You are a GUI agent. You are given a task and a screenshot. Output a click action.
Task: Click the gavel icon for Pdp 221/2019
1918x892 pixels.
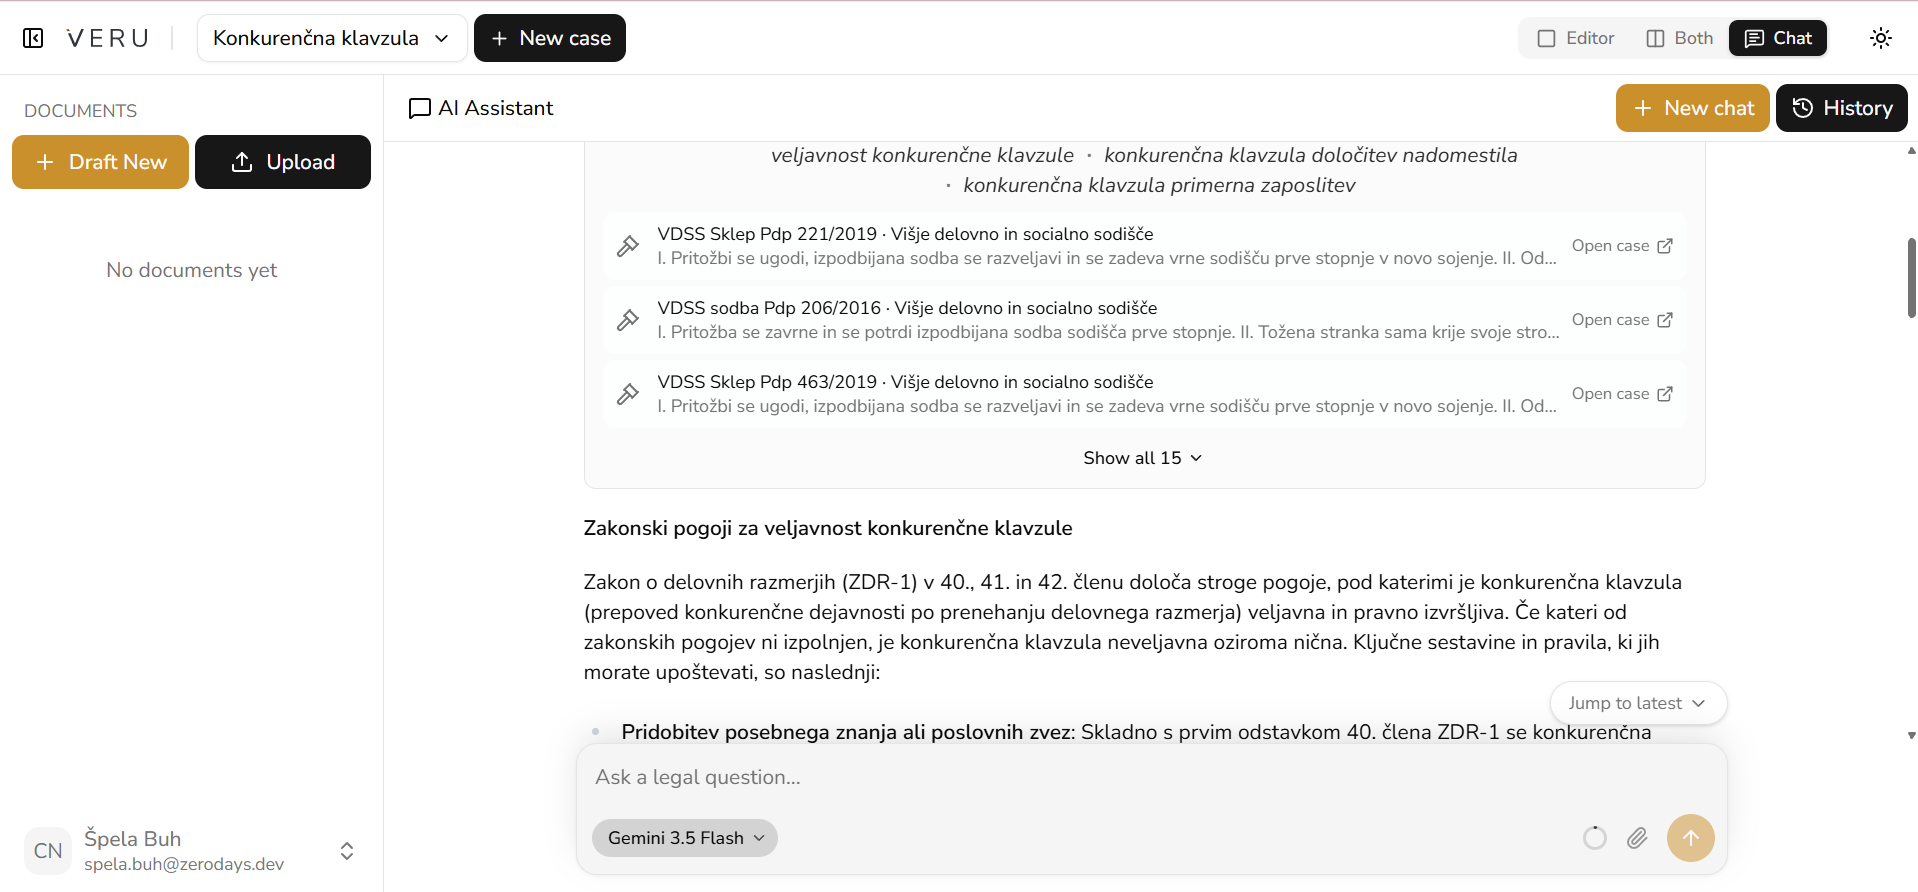(628, 246)
